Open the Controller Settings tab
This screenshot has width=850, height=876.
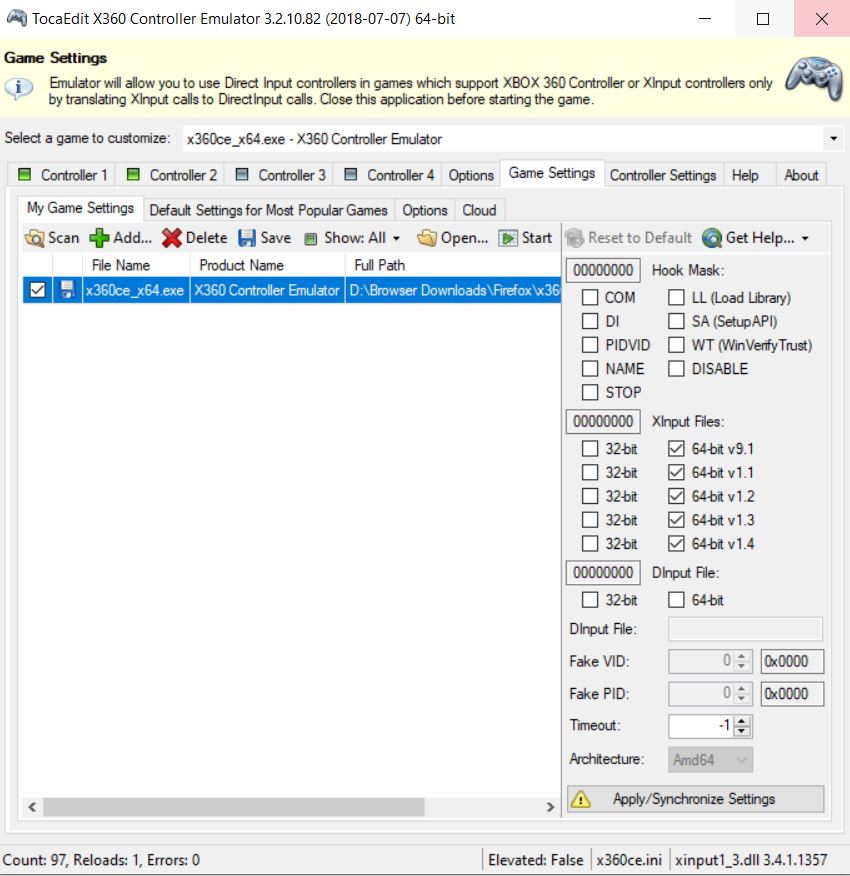[663, 175]
